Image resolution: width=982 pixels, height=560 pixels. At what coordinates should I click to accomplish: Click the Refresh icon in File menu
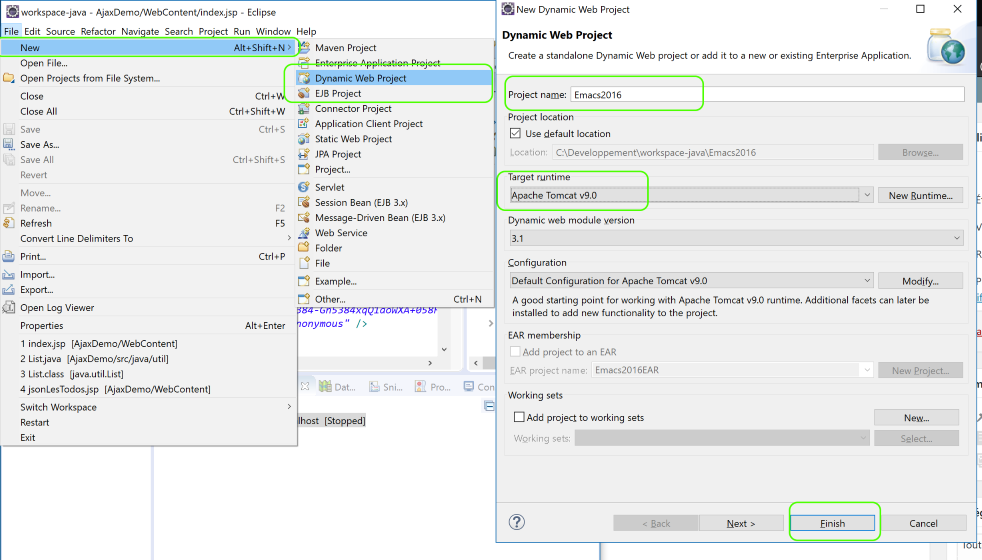(x=9, y=223)
